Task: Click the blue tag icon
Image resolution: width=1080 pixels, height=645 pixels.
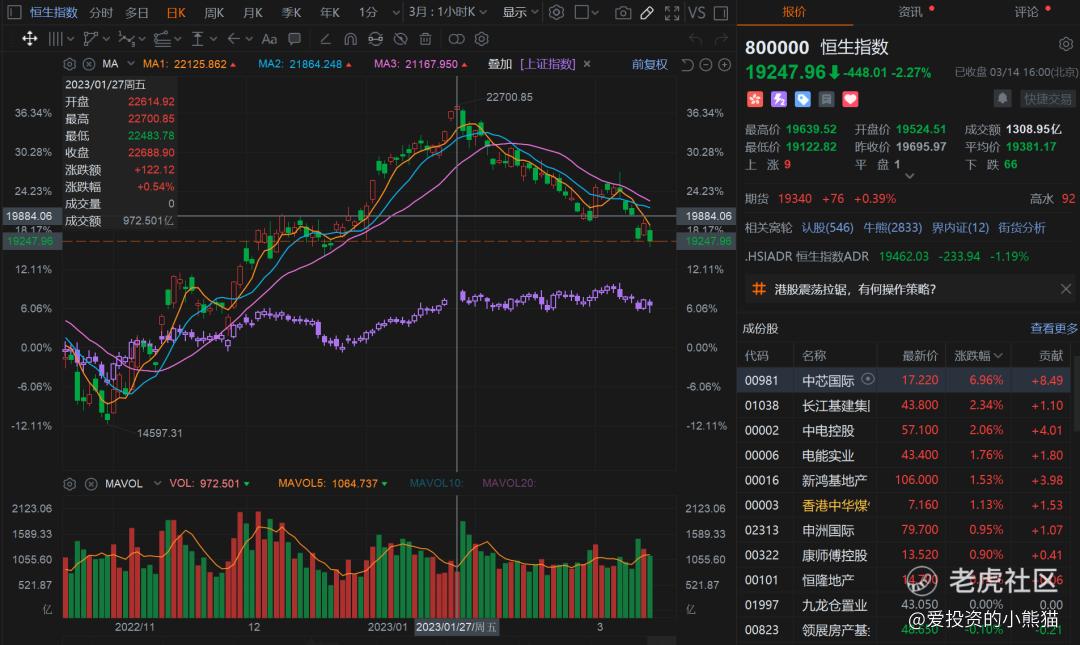Action: (x=802, y=99)
